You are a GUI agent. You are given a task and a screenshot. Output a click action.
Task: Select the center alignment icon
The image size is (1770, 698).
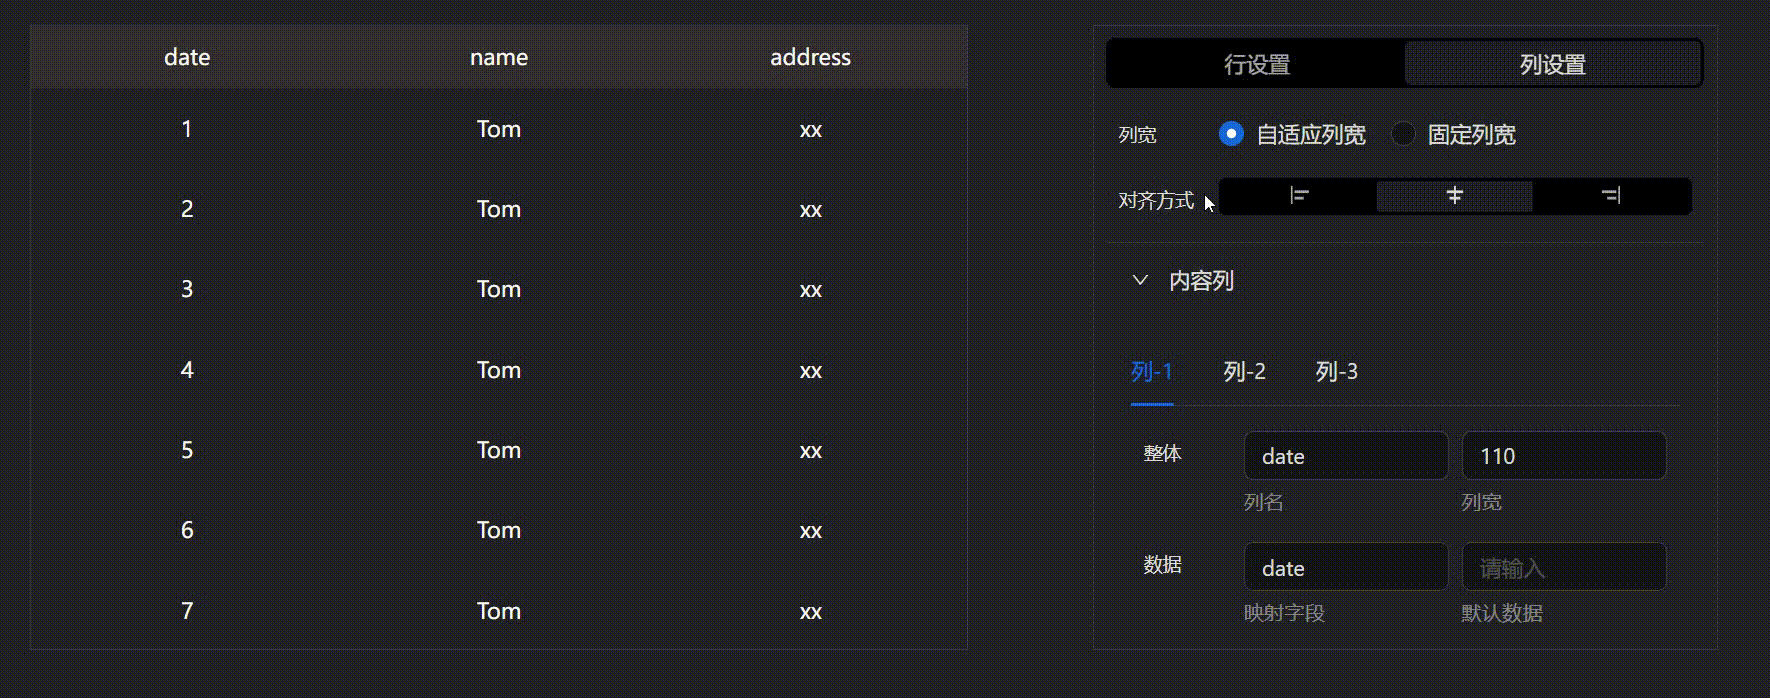pos(1453,196)
